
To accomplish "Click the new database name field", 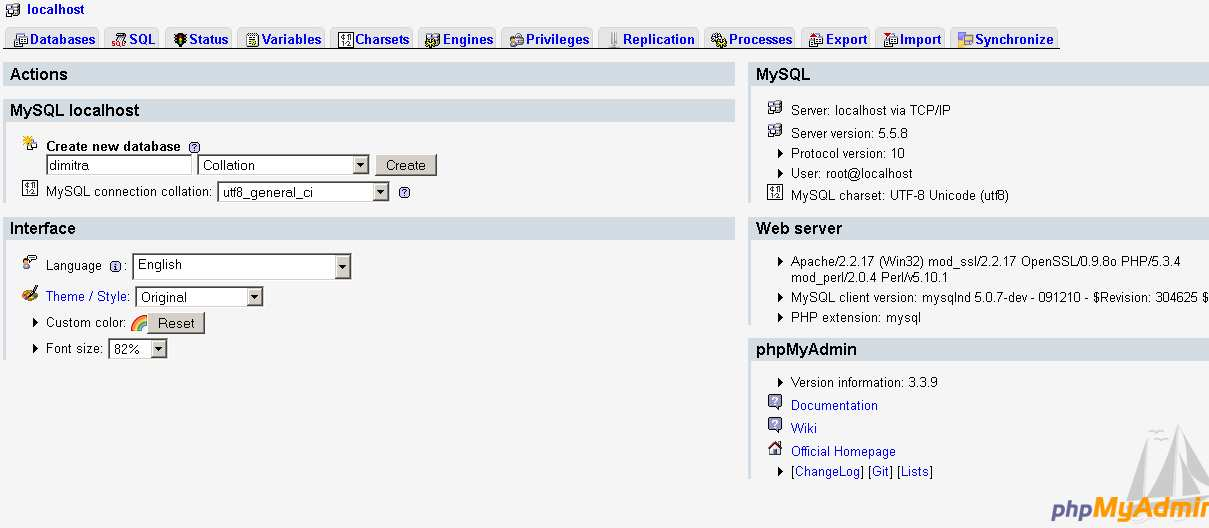I will pos(119,166).
